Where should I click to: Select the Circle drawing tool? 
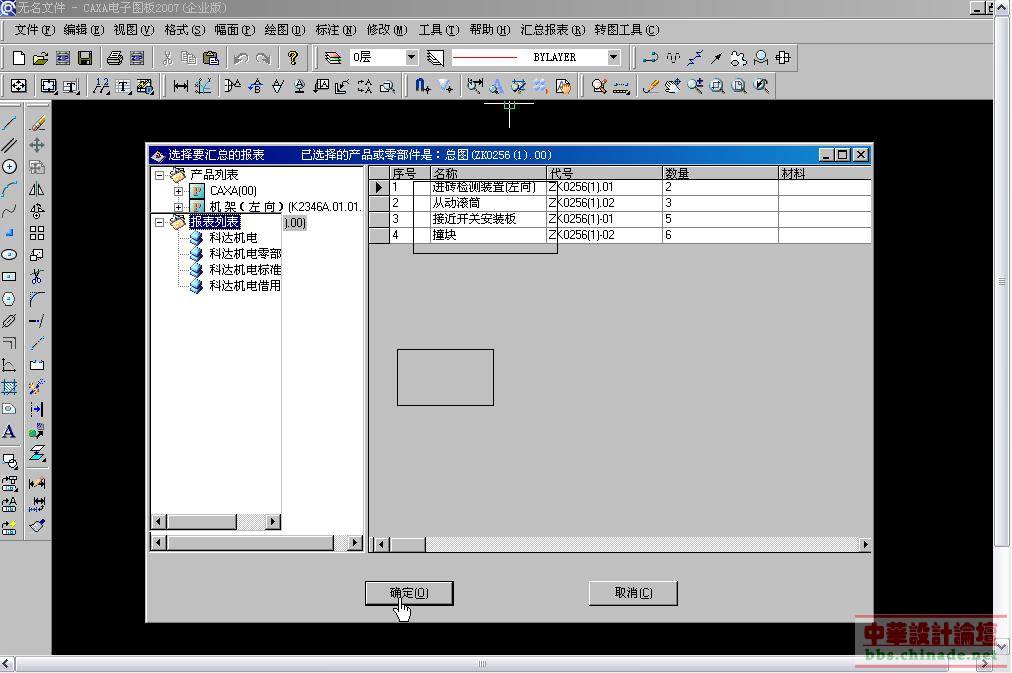pyautogui.click(x=10, y=167)
